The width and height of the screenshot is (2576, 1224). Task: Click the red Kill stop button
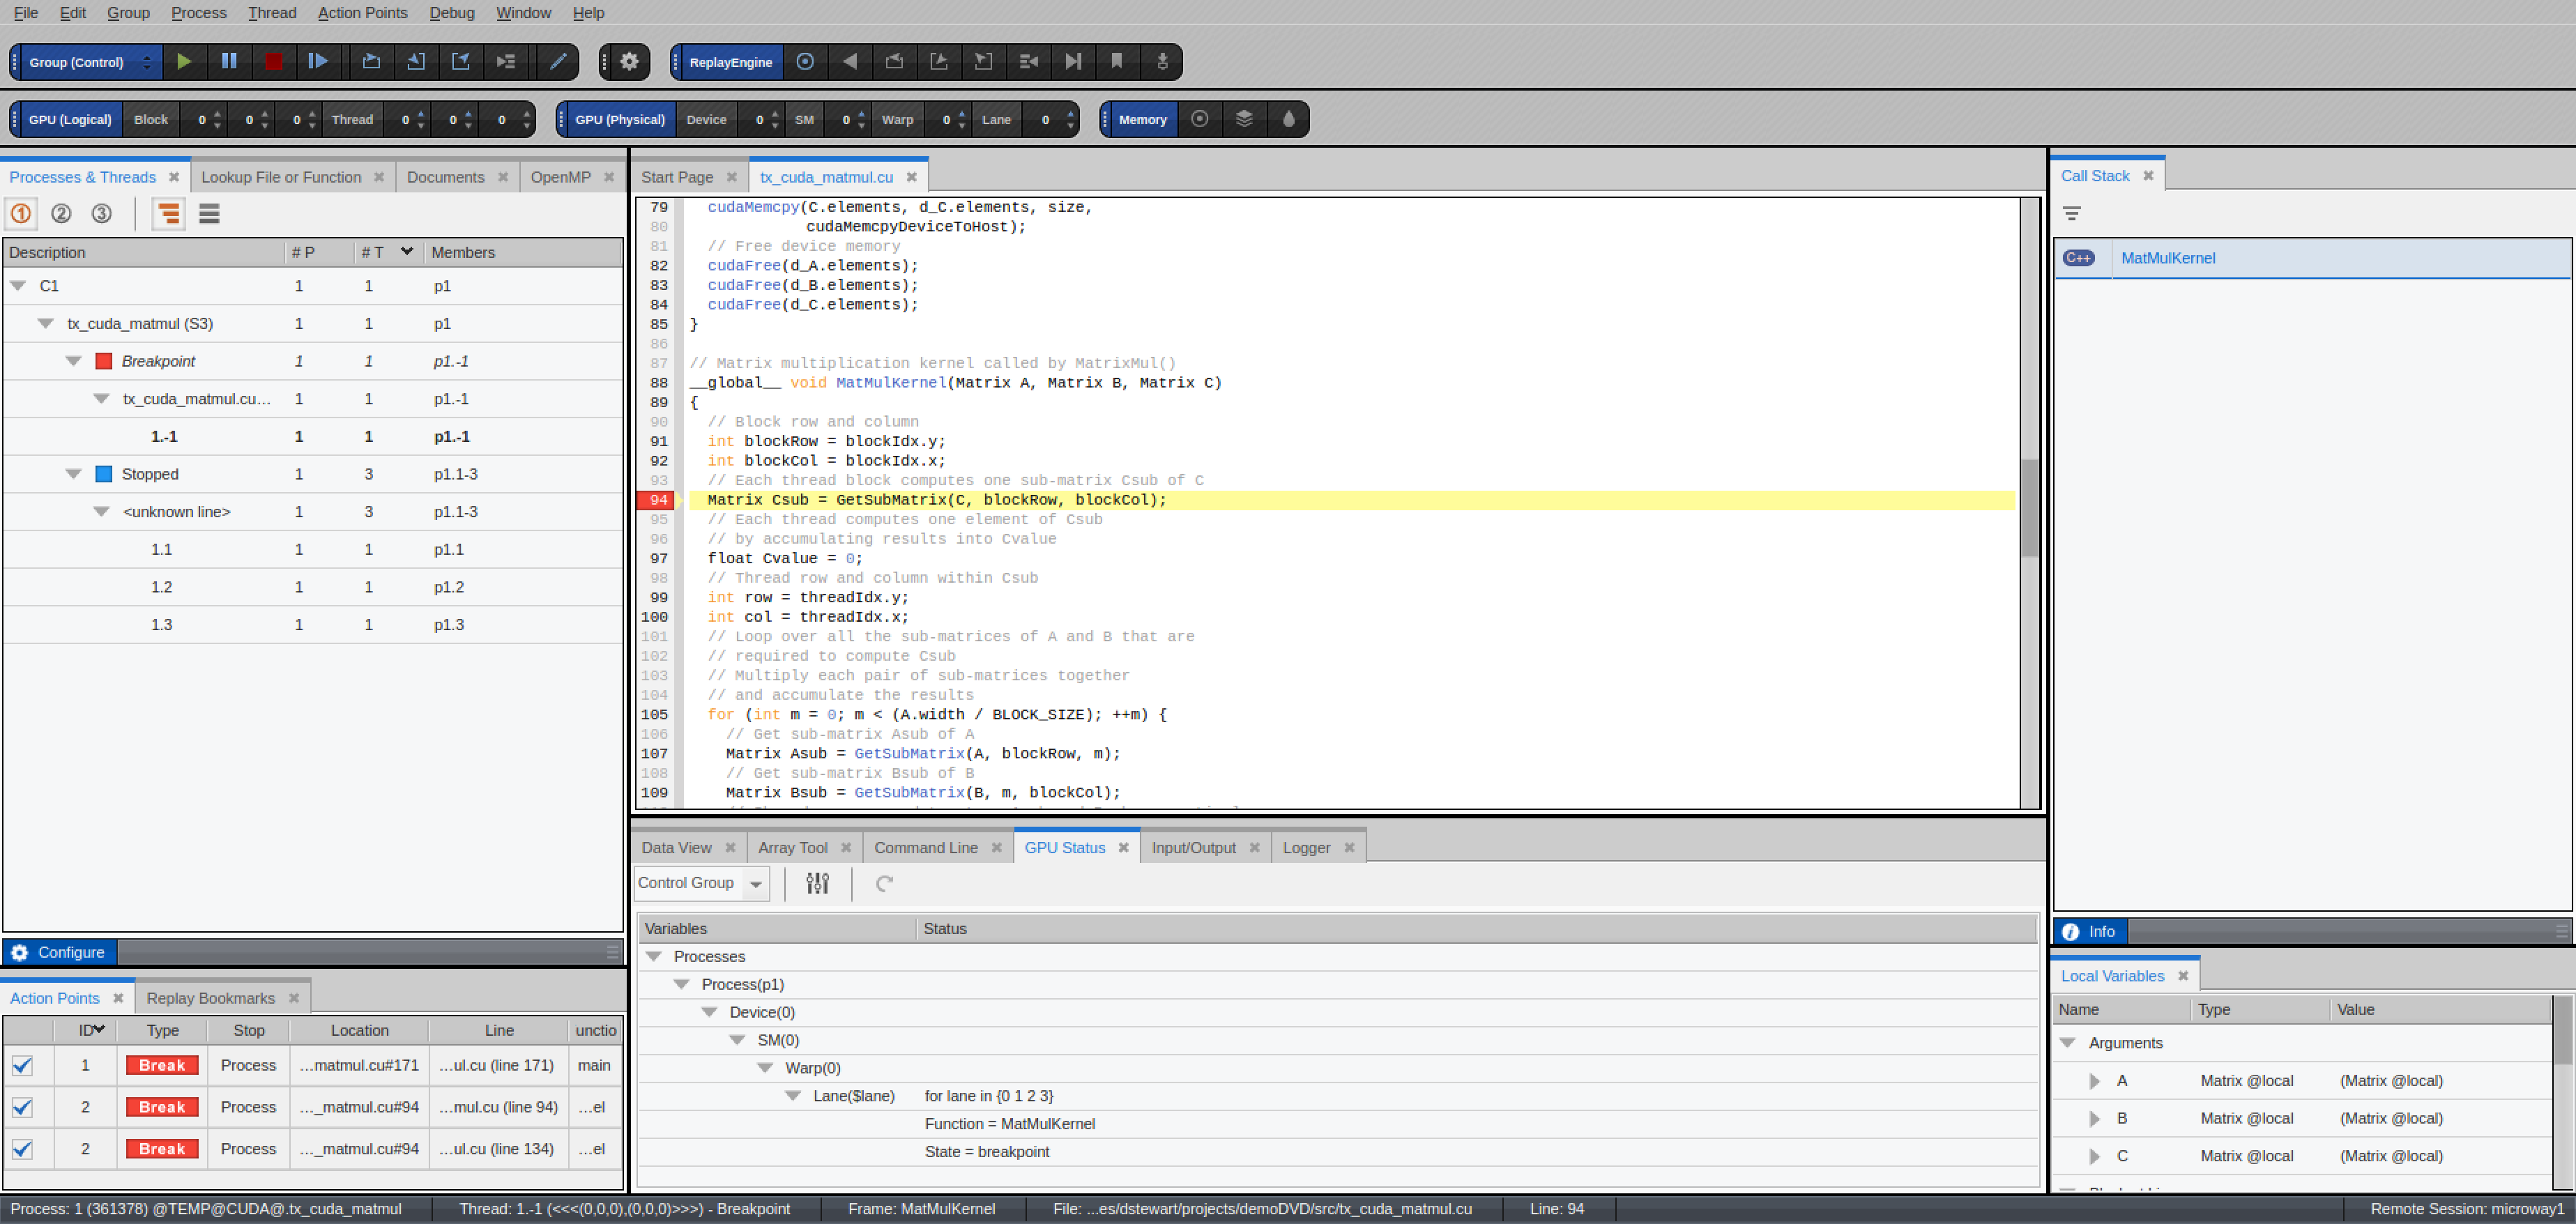click(273, 62)
